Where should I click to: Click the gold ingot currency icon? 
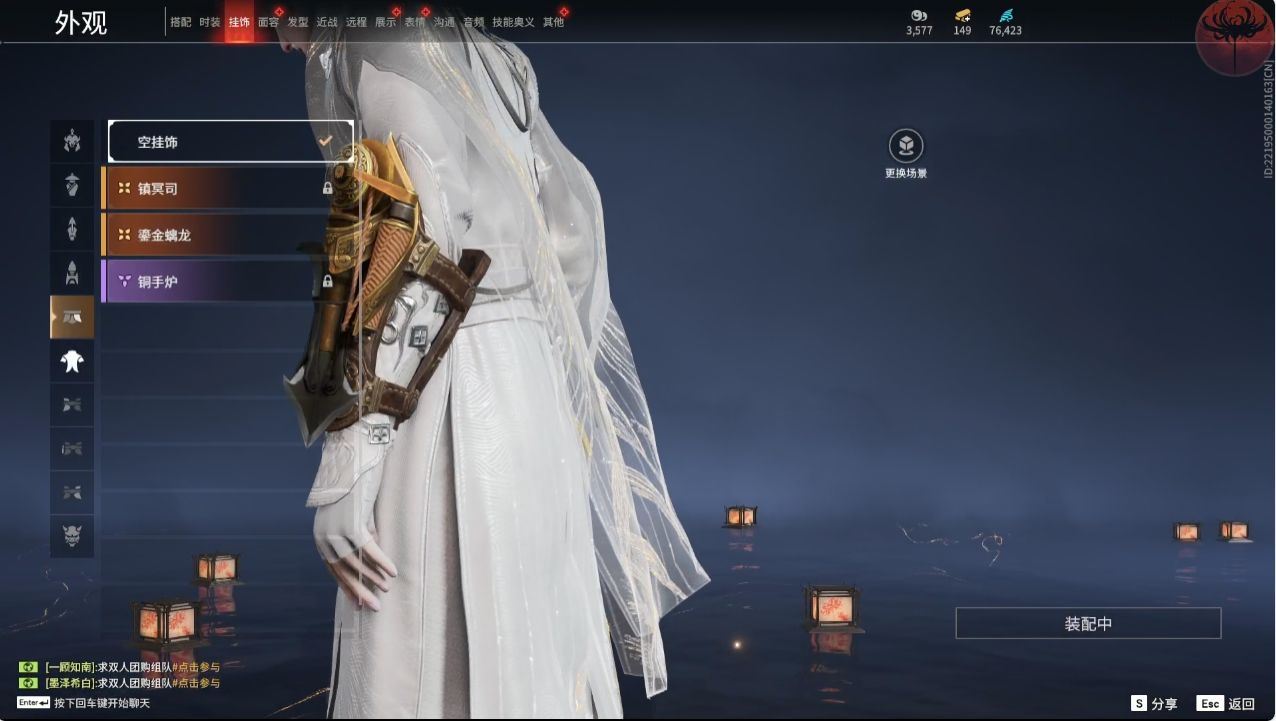962,16
